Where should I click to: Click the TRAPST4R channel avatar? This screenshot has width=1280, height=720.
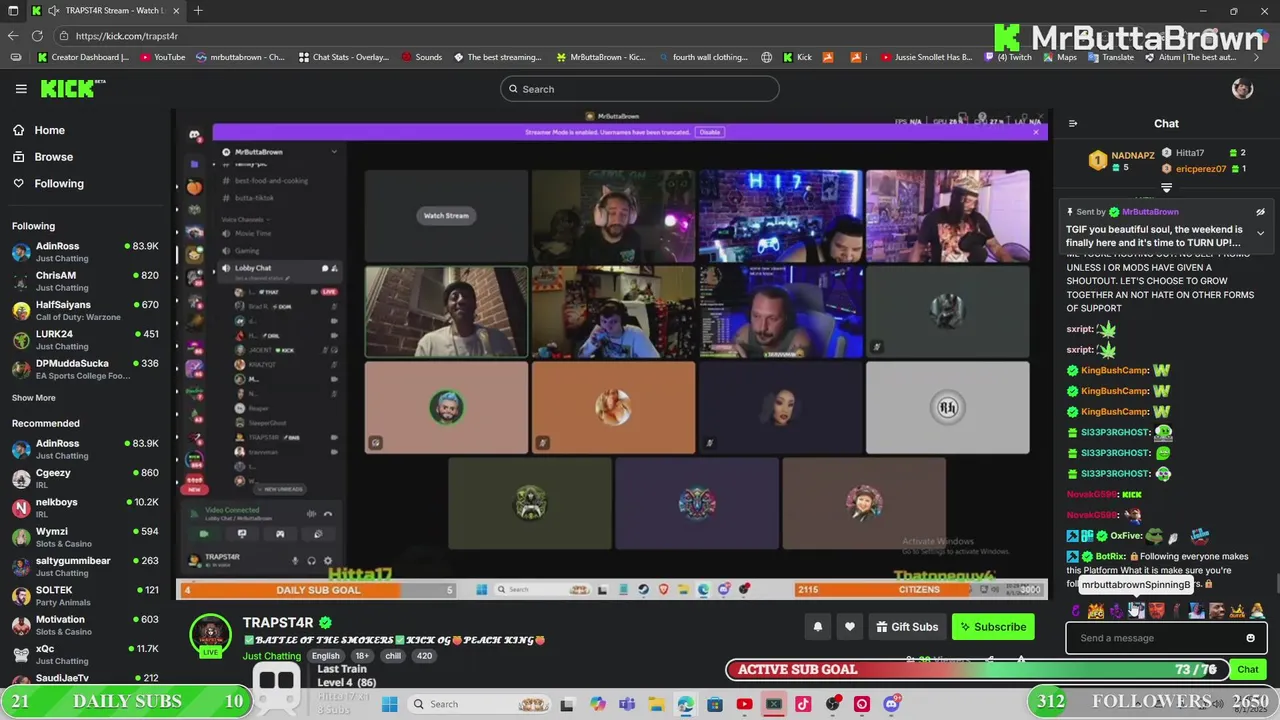pyautogui.click(x=211, y=634)
